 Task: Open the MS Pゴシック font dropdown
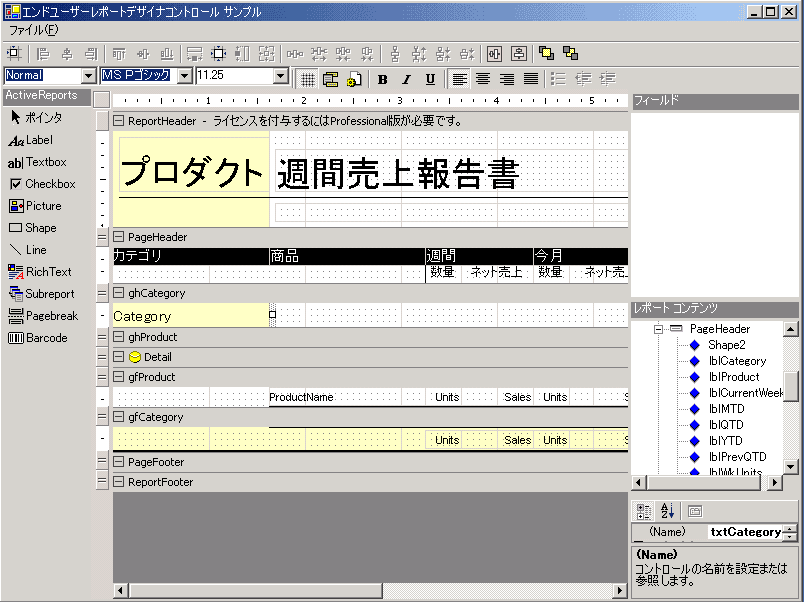185,76
